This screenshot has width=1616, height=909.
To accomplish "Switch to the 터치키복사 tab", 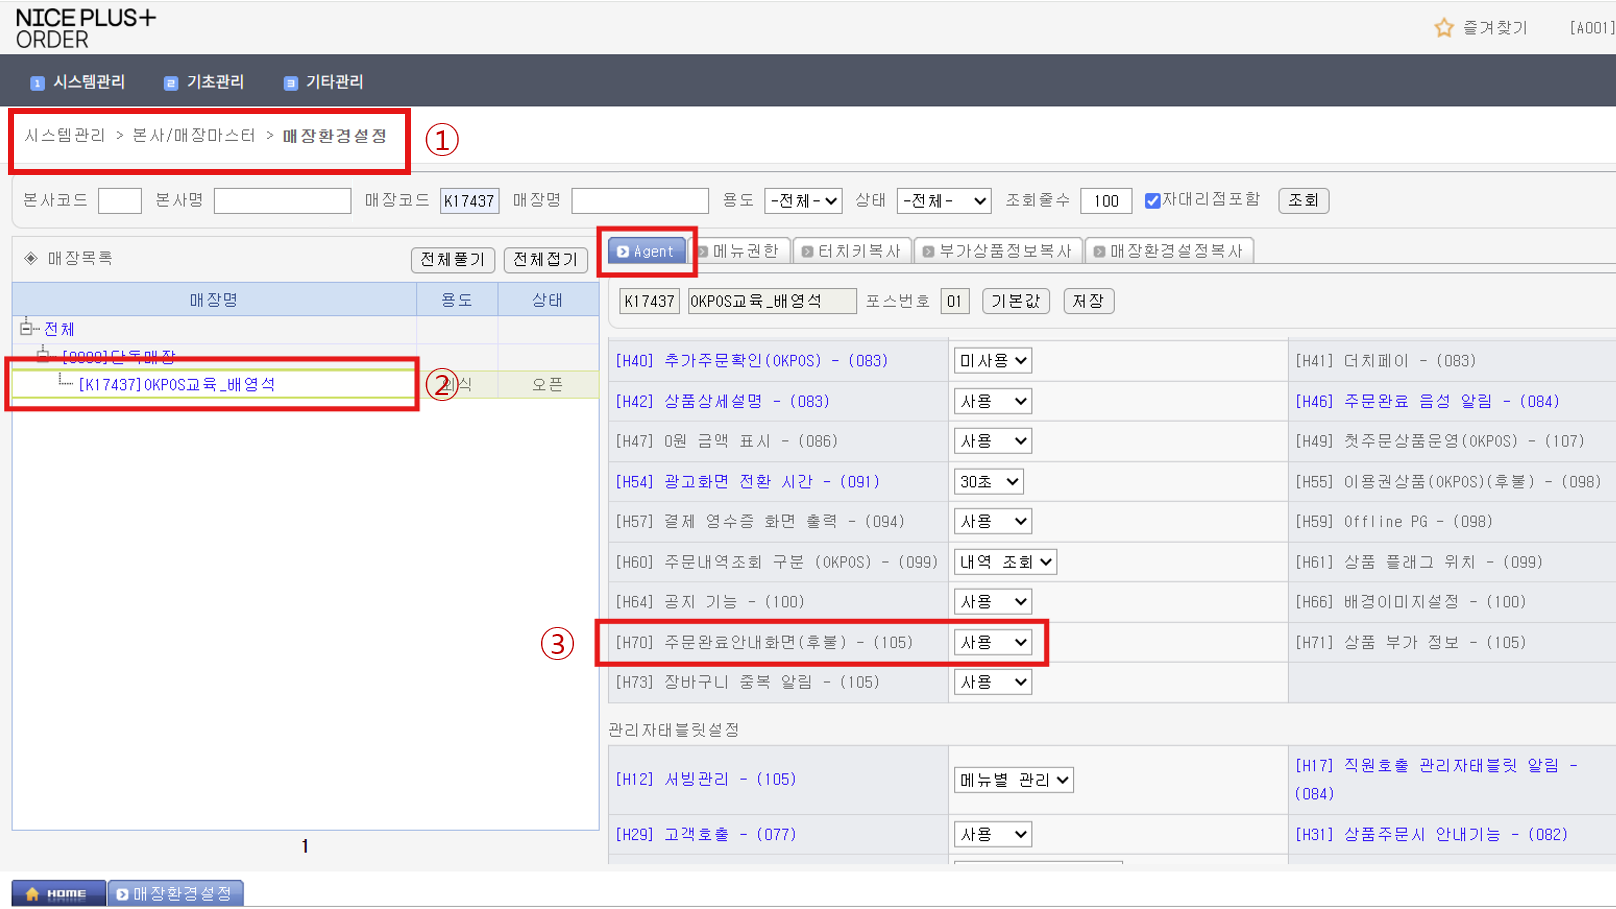I will click(x=851, y=251).
